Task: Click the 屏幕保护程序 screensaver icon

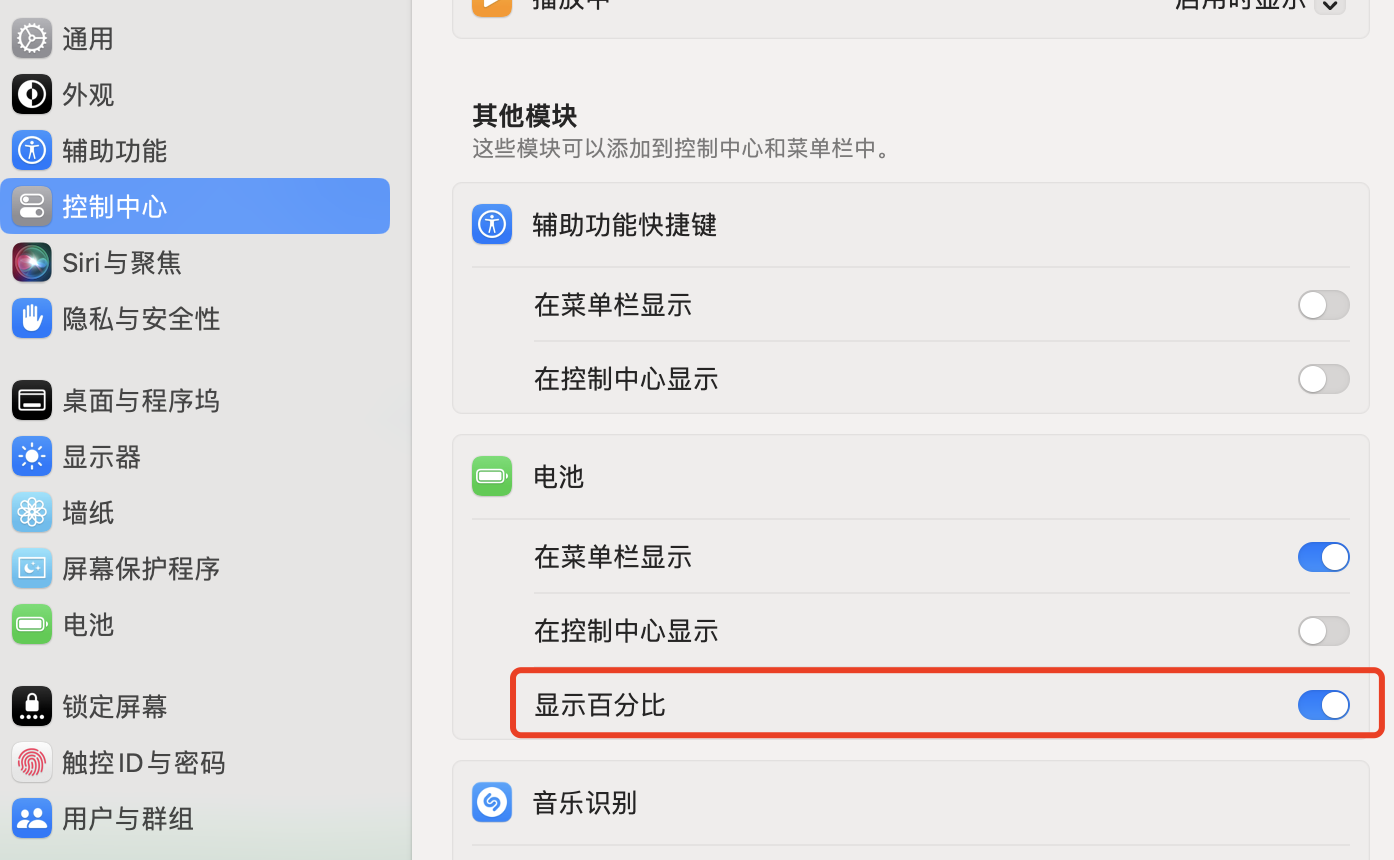Action: point(31,568)
